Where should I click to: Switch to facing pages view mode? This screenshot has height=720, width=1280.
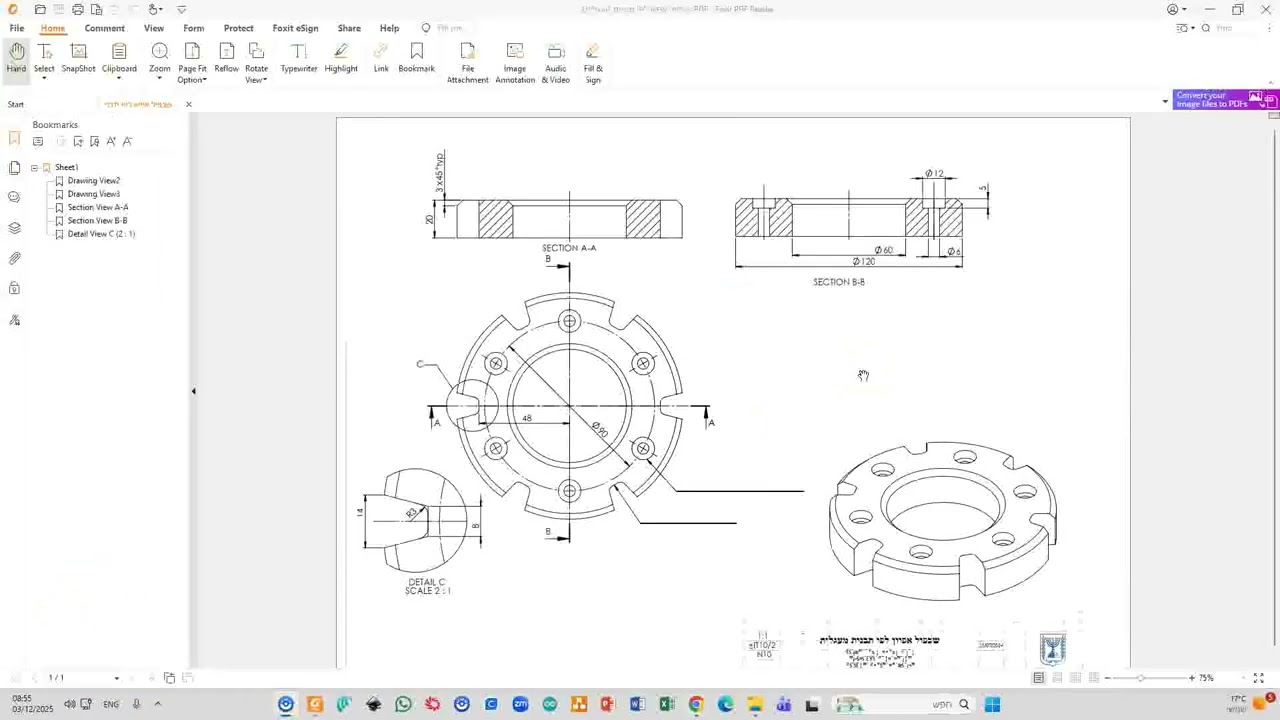(x=1076, y=678)
